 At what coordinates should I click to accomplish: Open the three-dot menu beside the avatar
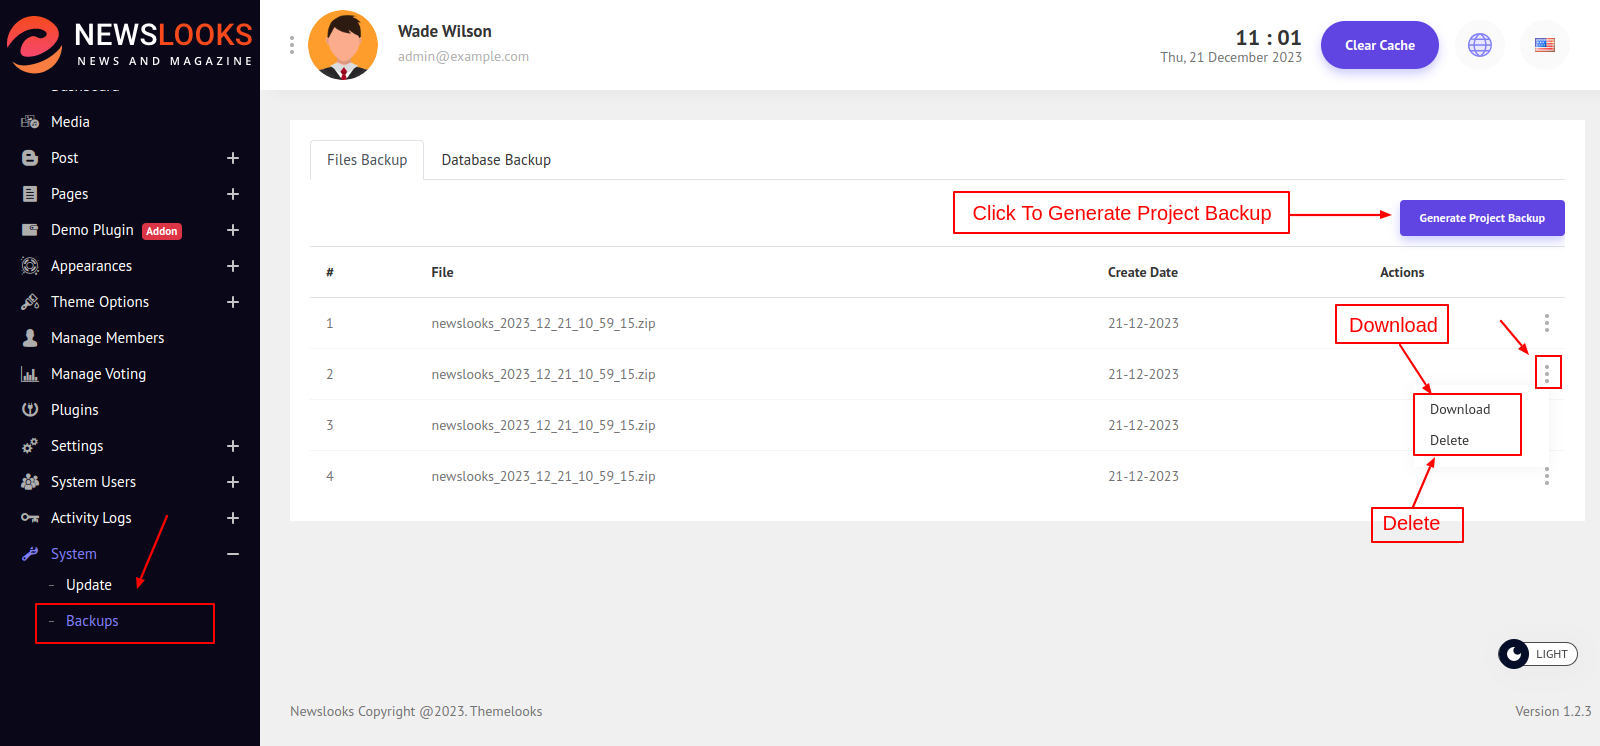292,45
